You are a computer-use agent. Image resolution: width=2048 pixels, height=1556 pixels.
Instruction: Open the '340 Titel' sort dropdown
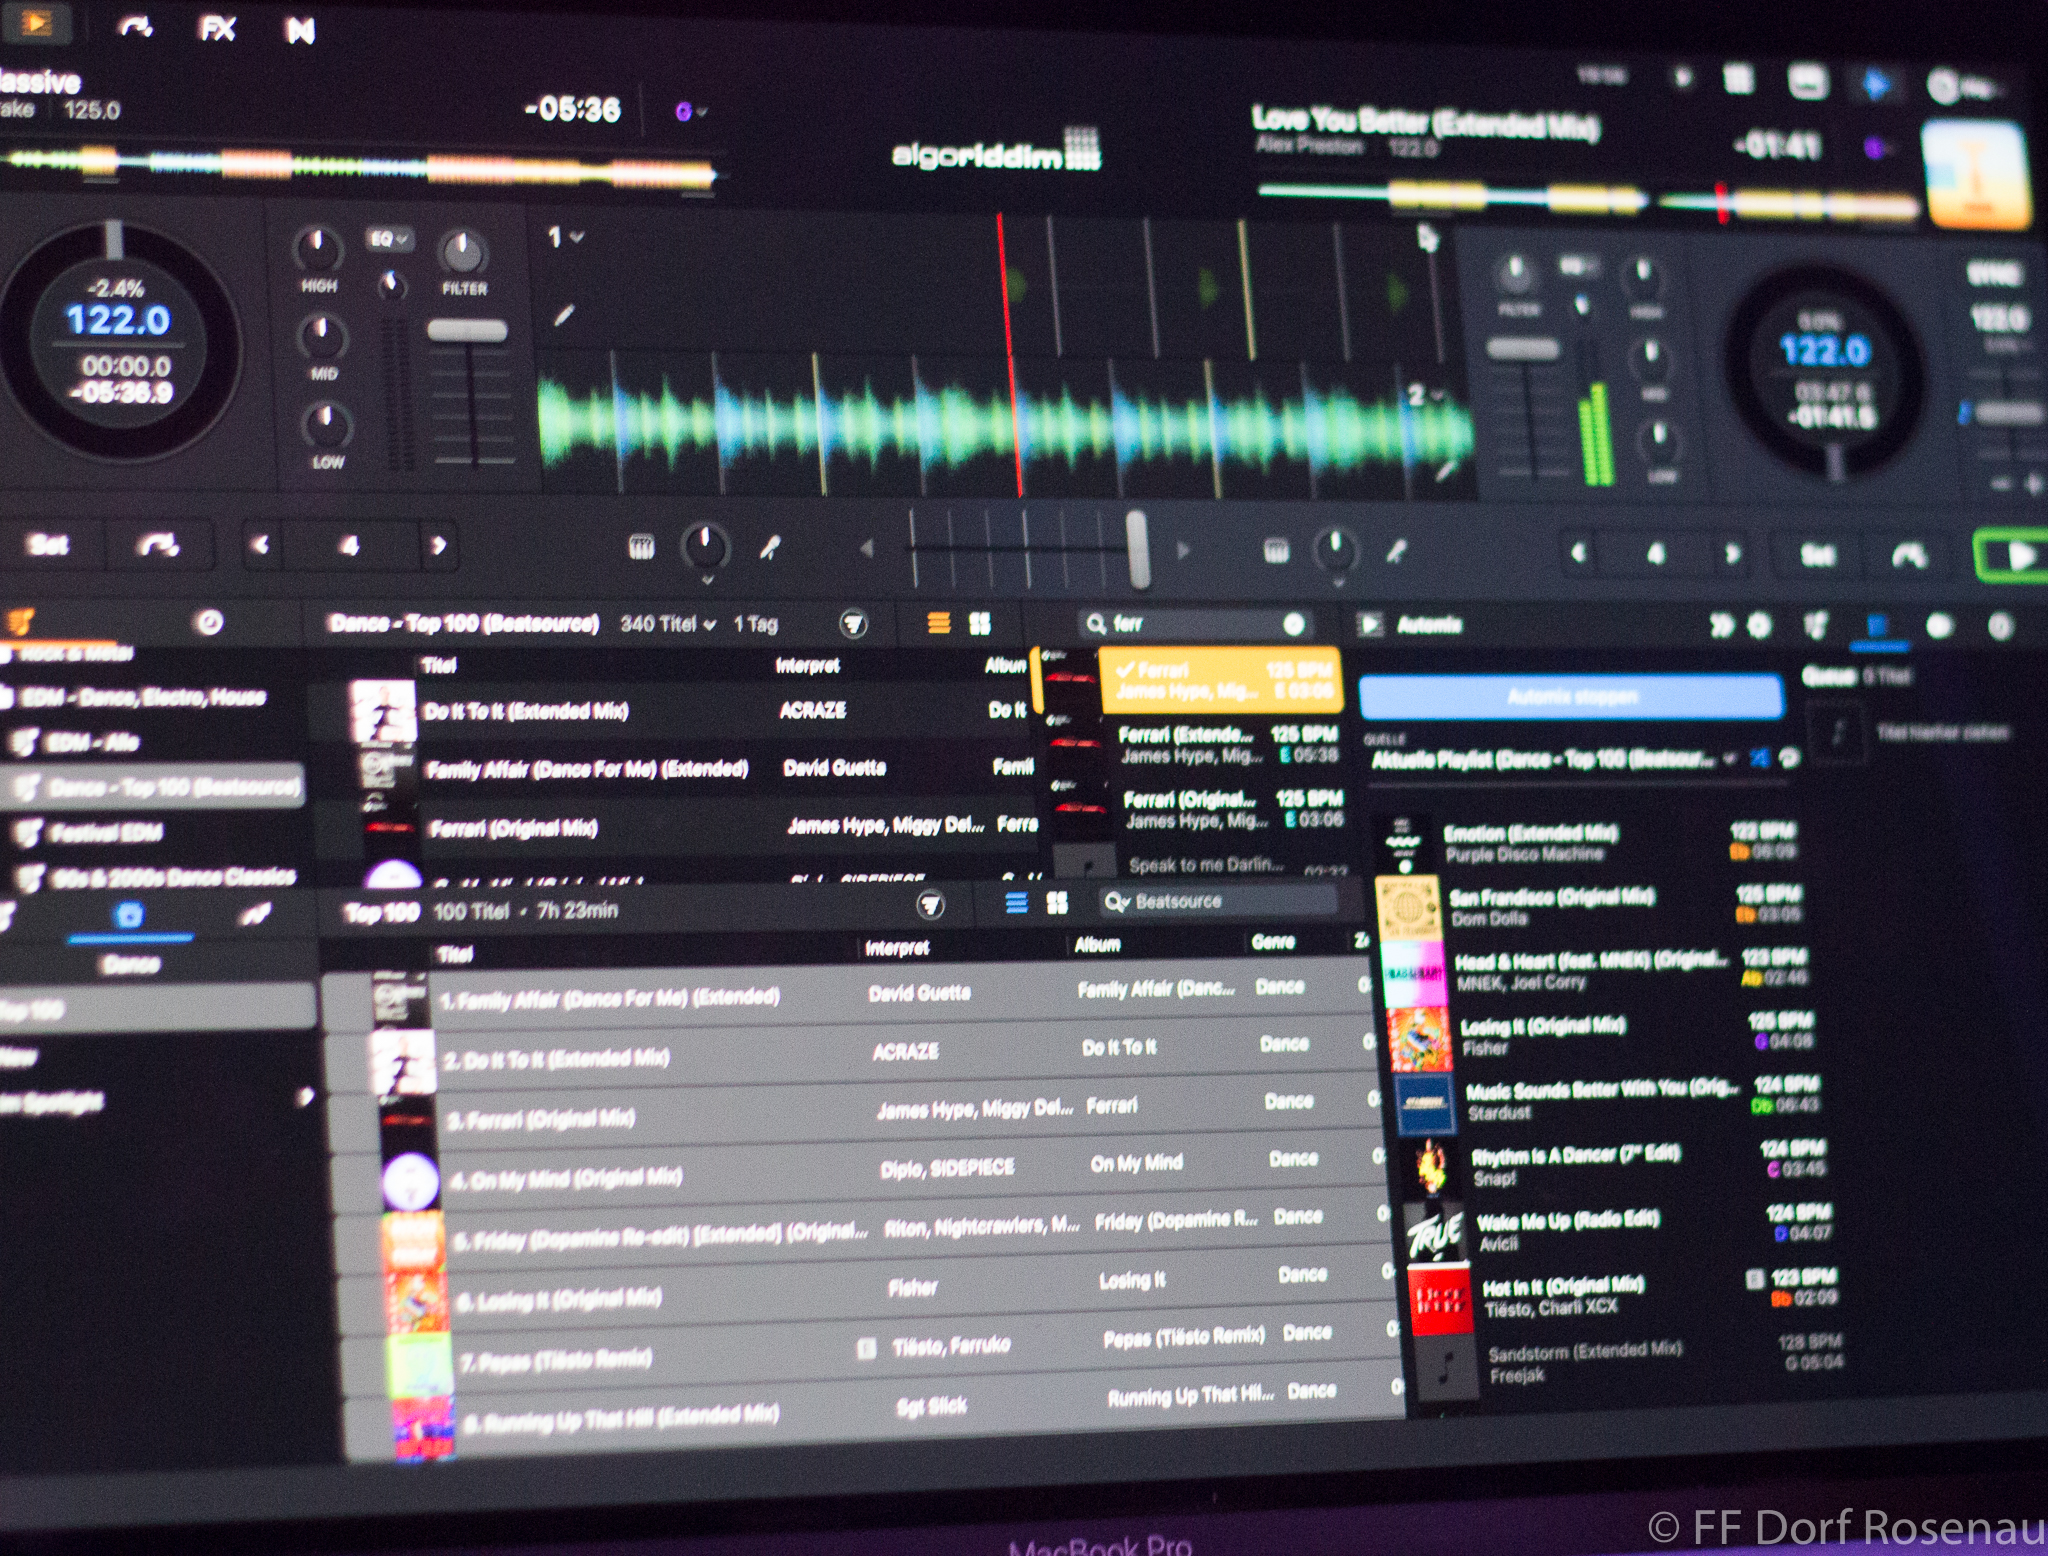click(668, 624)
